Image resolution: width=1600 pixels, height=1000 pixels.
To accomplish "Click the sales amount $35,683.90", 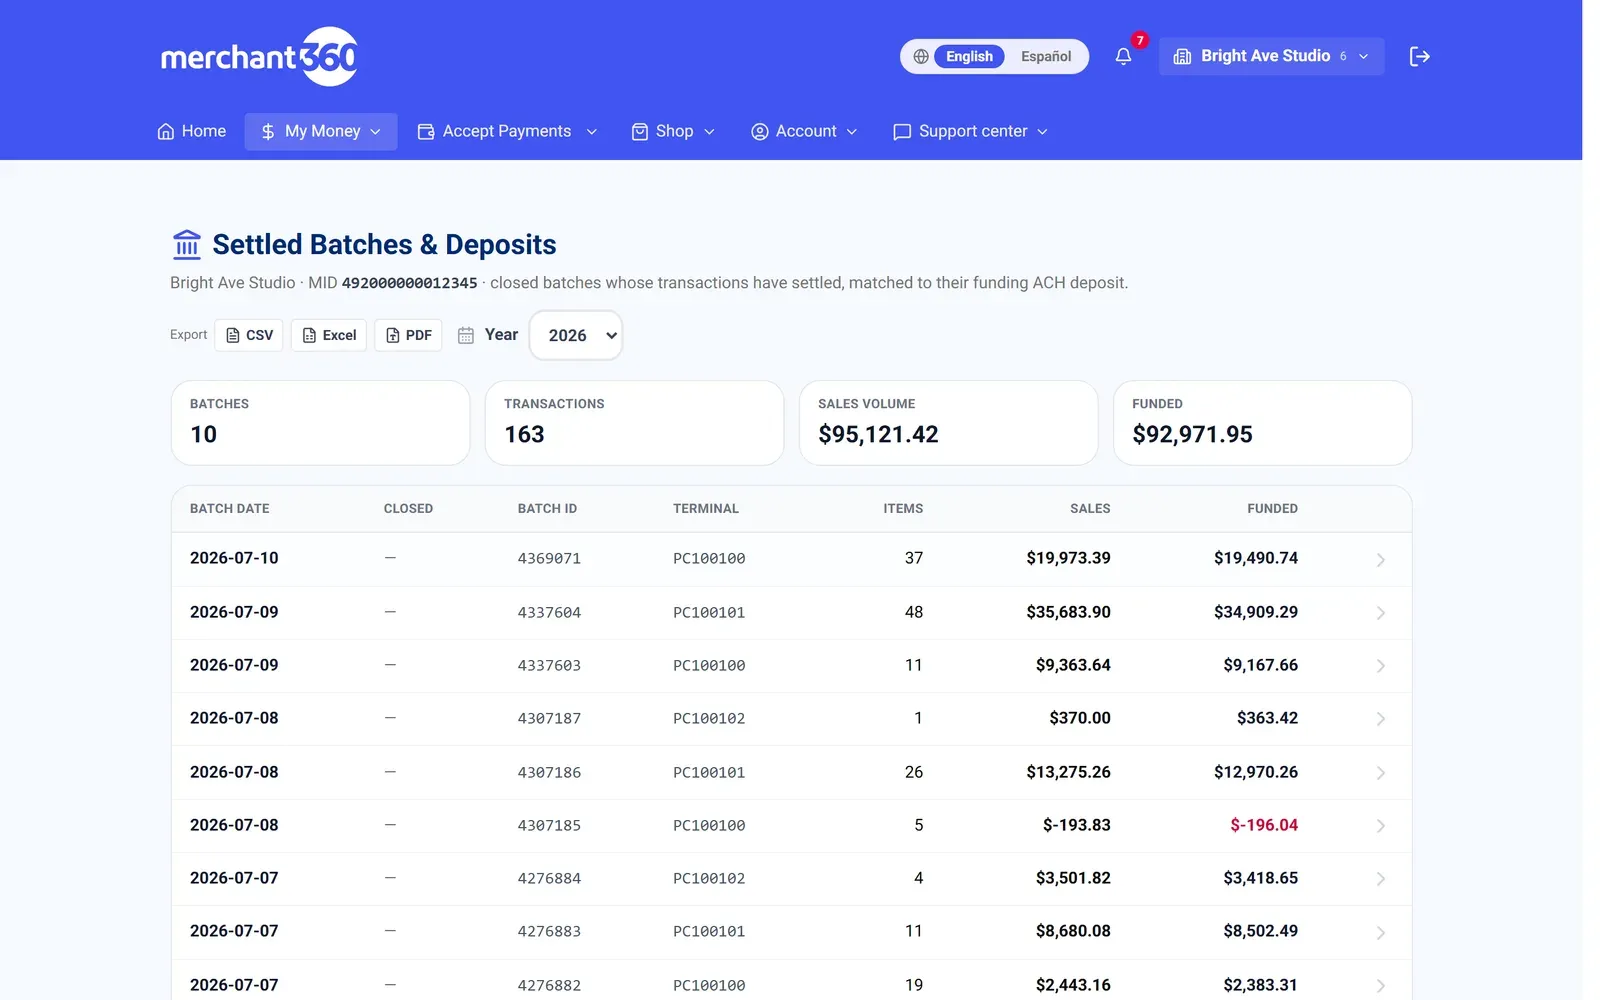I will click(1068, 612).
